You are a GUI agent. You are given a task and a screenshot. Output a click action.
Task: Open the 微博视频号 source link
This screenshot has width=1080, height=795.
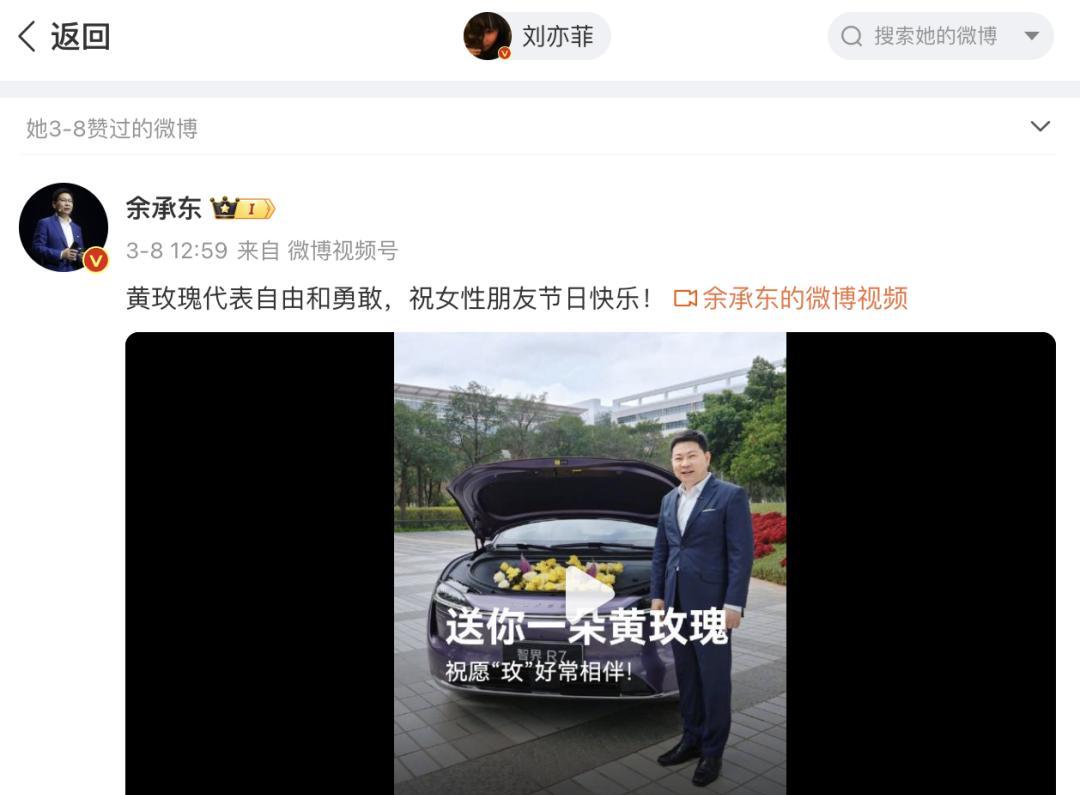click(342, 251)
